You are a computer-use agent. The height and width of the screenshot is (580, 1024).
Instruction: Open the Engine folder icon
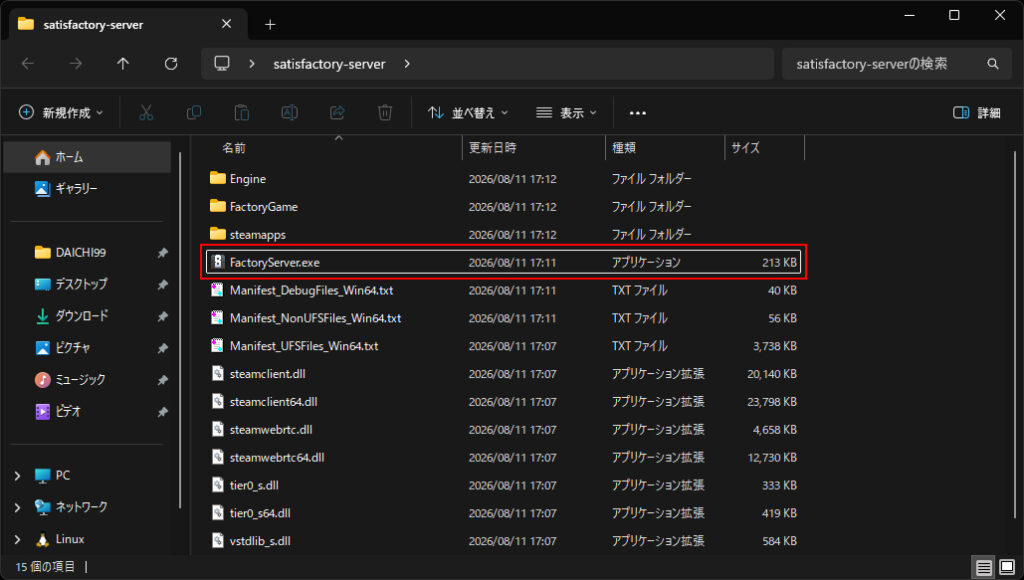pyautogui.click(x=217, y=178)
